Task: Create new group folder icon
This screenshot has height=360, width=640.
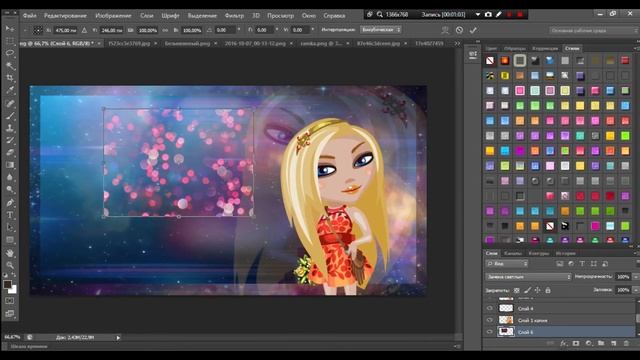Action: [x=601, y=344]
